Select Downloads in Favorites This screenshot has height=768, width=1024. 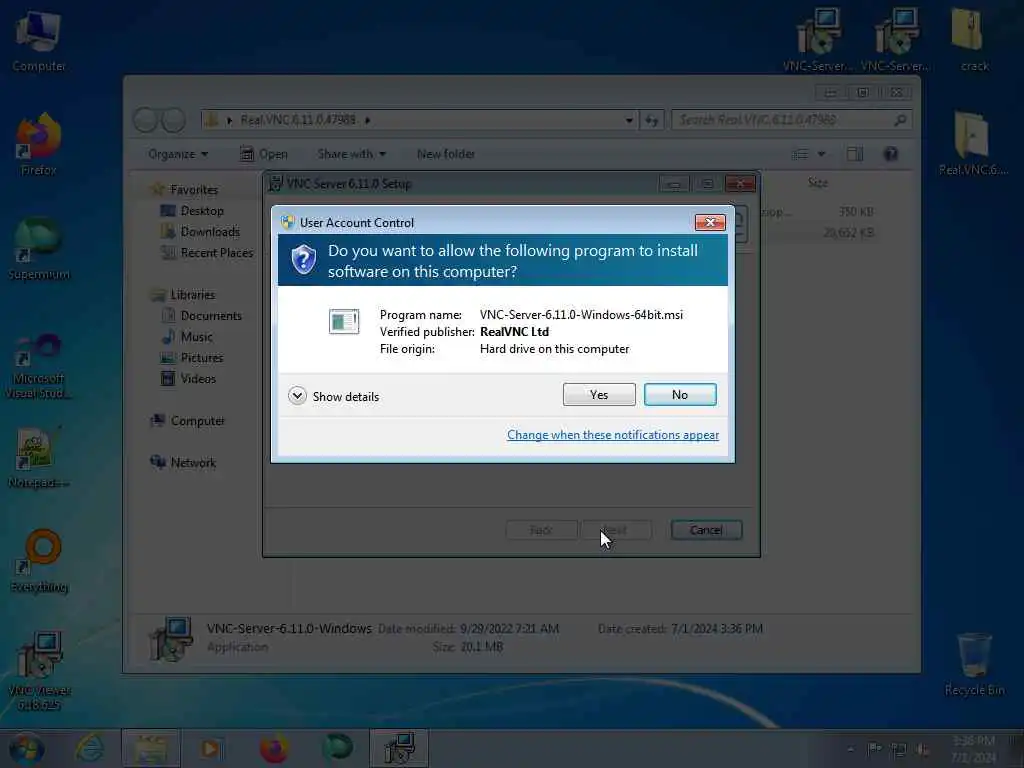point(210,232)
